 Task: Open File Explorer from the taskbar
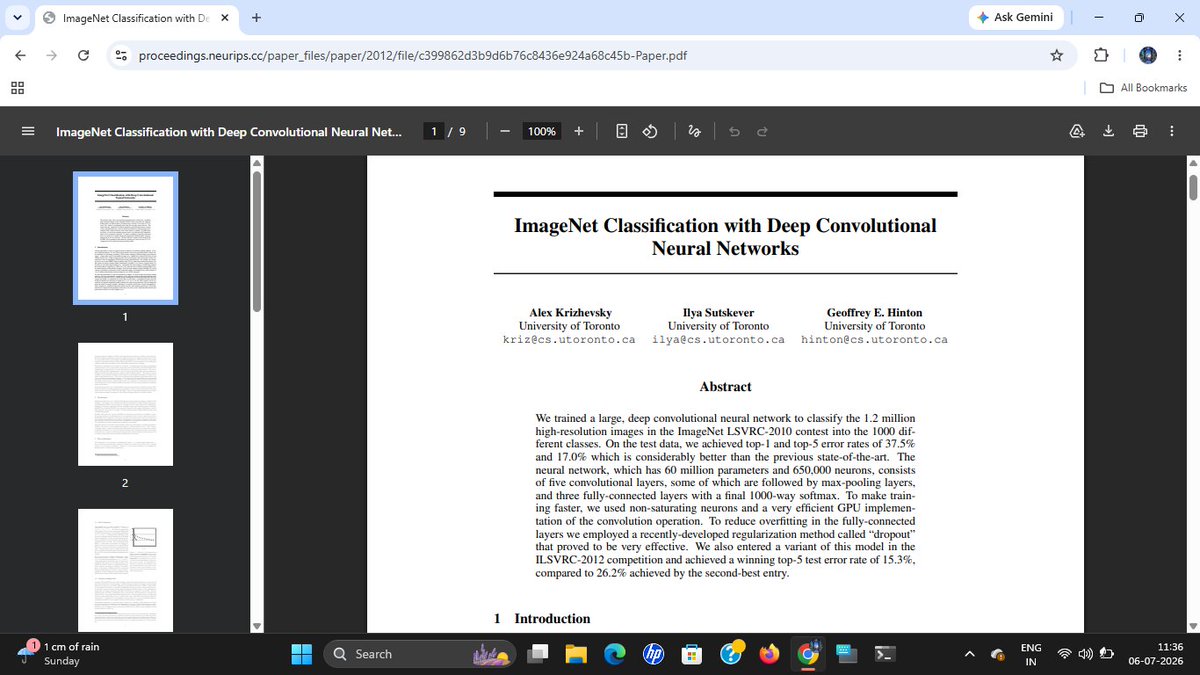coord(576,654)
